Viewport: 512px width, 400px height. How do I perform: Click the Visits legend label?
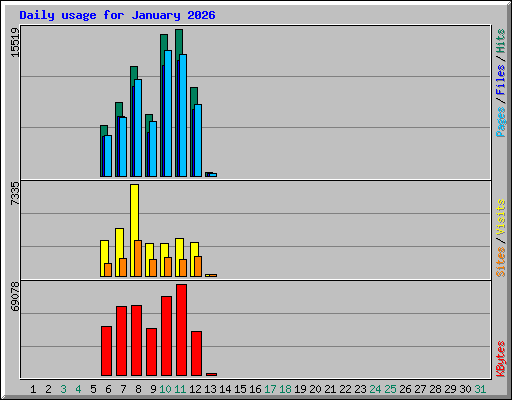point(501,217)
